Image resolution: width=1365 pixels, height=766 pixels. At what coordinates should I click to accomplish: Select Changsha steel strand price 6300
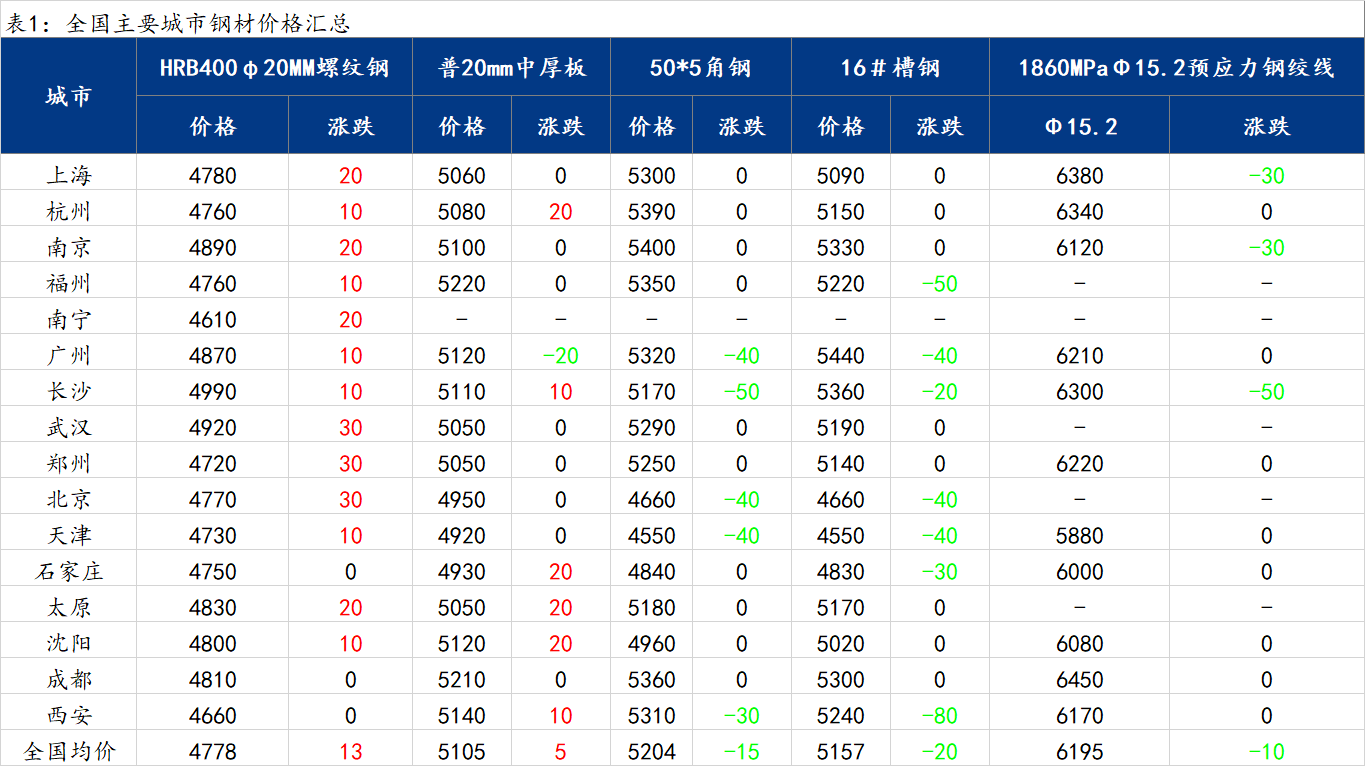[1079, 392]
